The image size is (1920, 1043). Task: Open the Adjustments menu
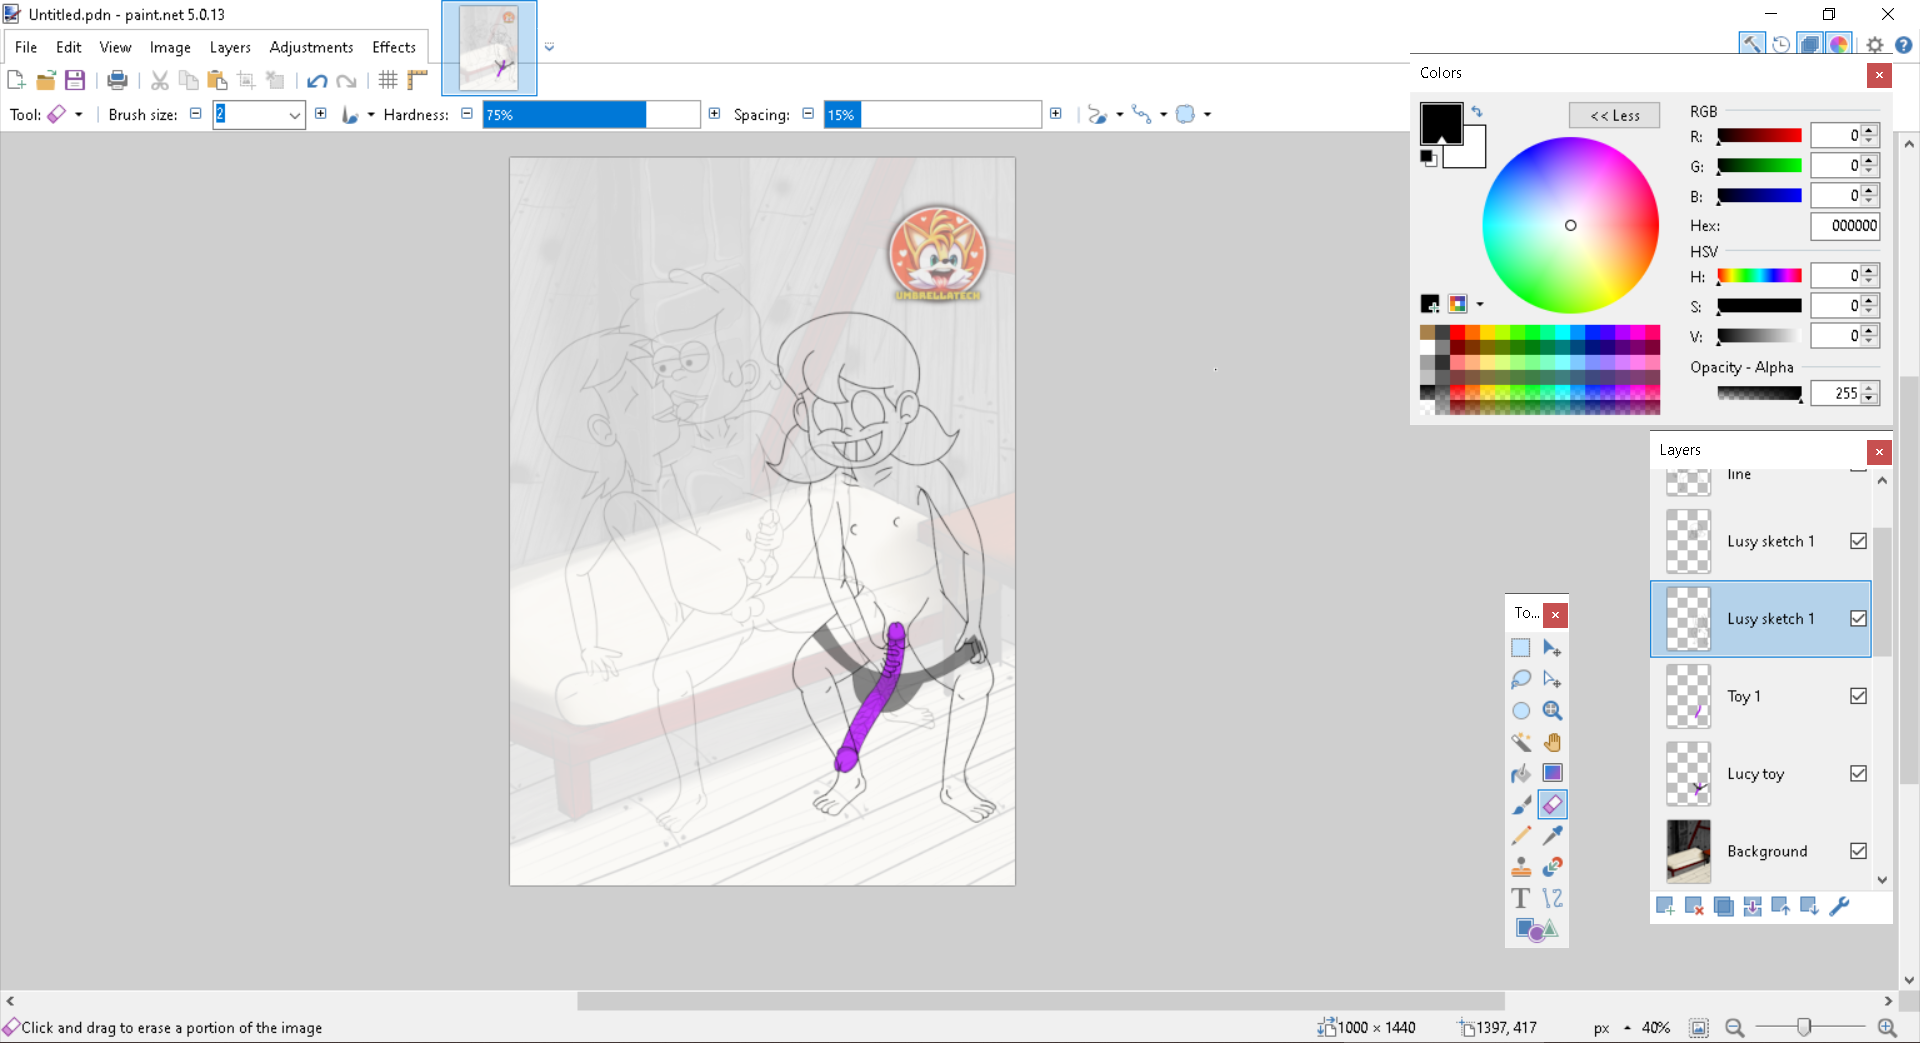pyautogui.click(x=311, y=47)
